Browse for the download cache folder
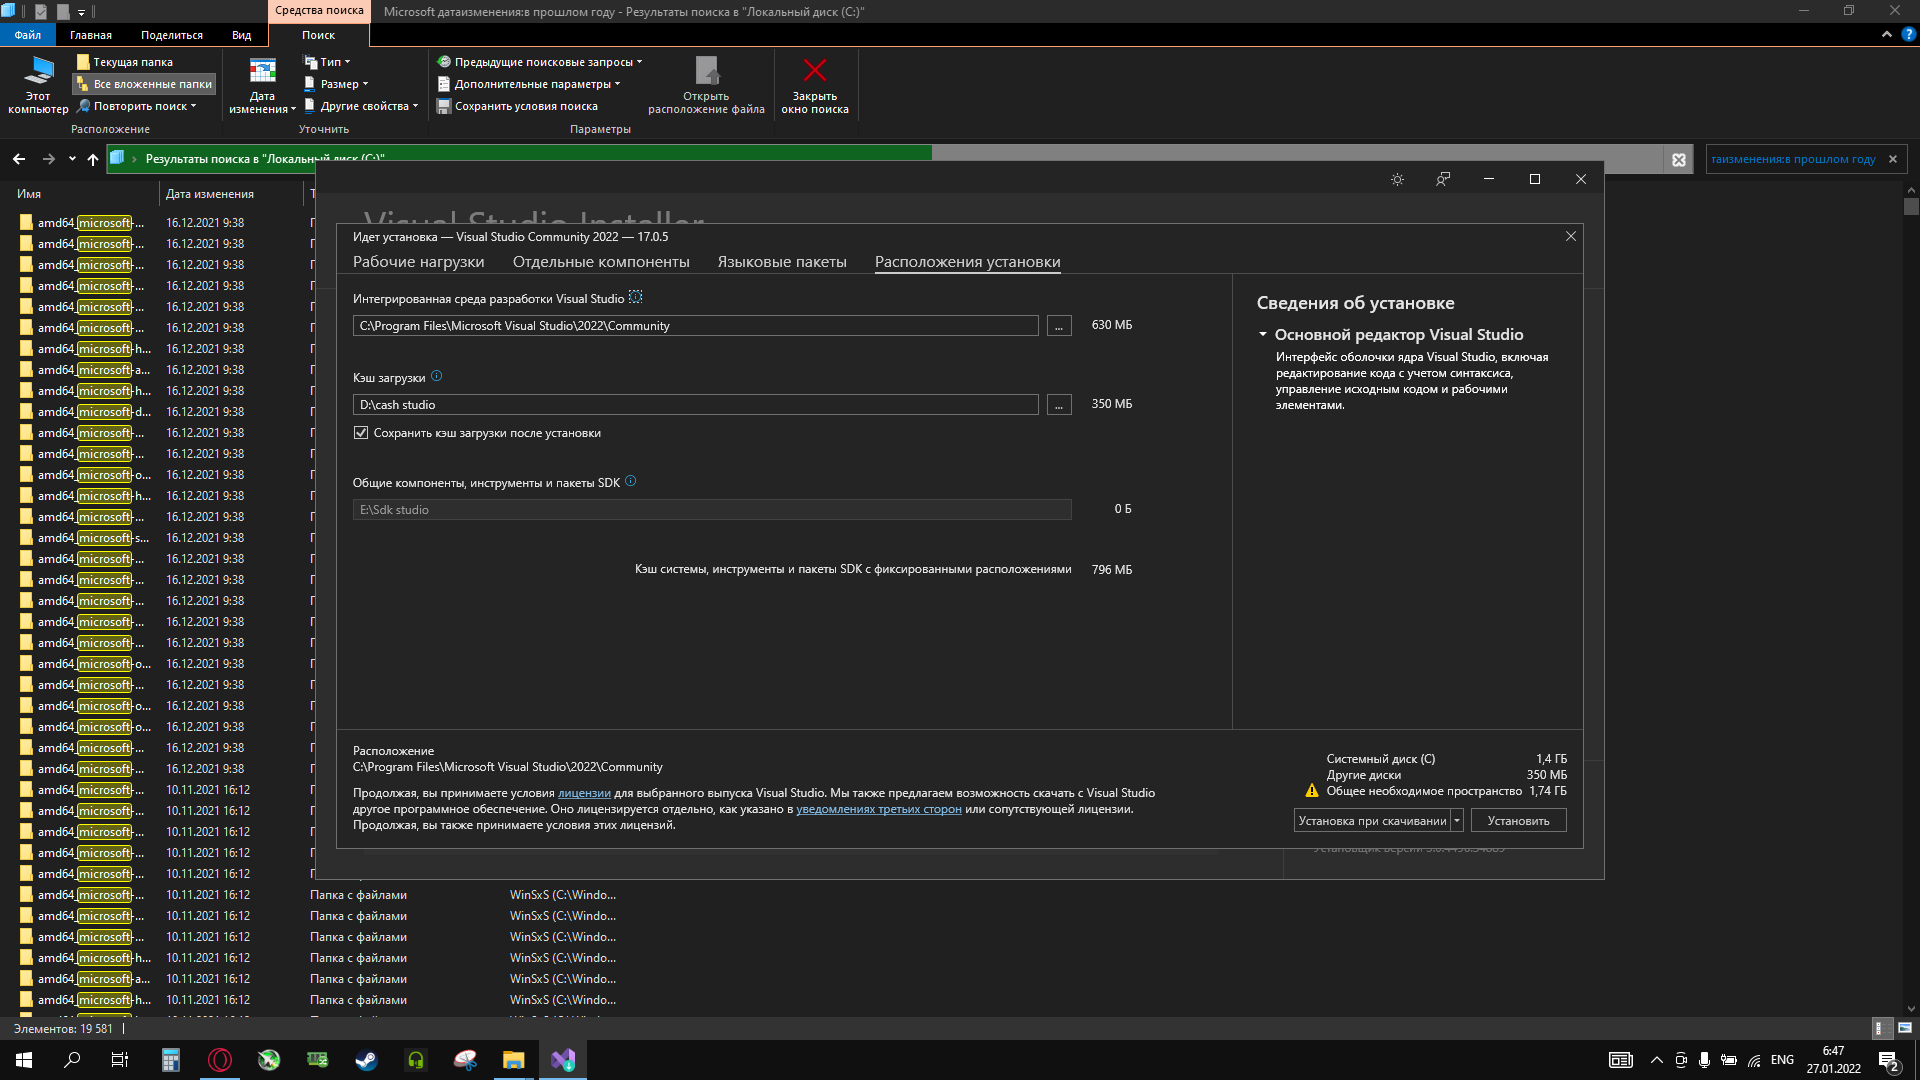This screenshot has width=1920, height=1080. coord(1059,405)
